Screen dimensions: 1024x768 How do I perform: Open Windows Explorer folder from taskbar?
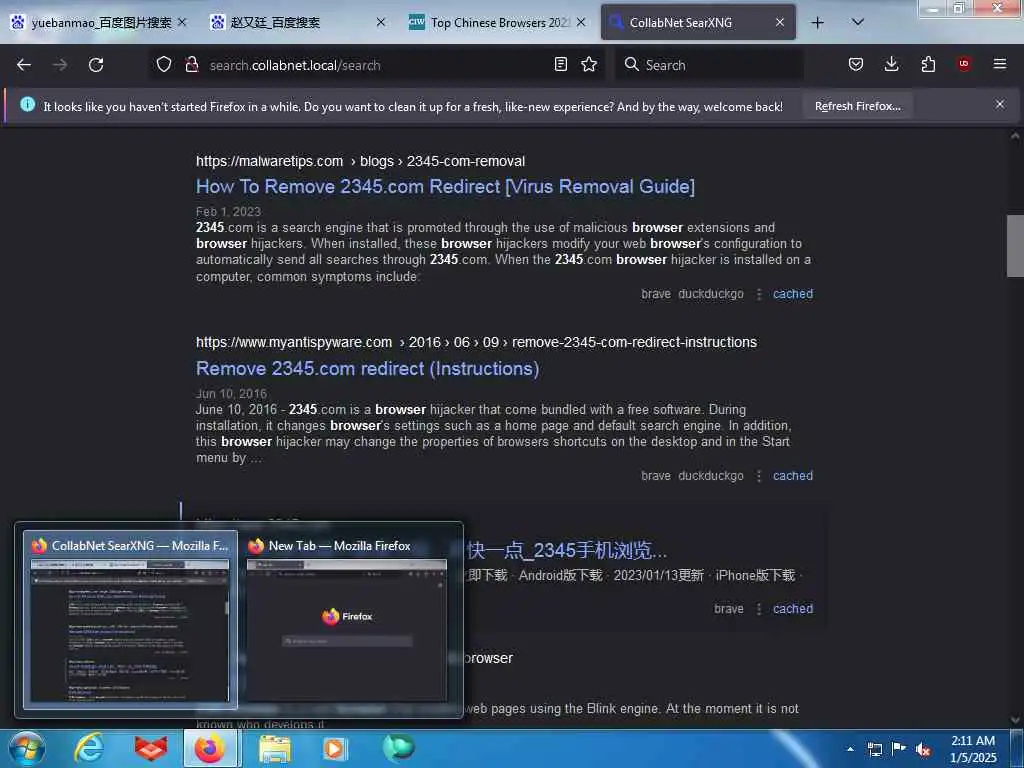pyautogui.click(x=274, y=748)
